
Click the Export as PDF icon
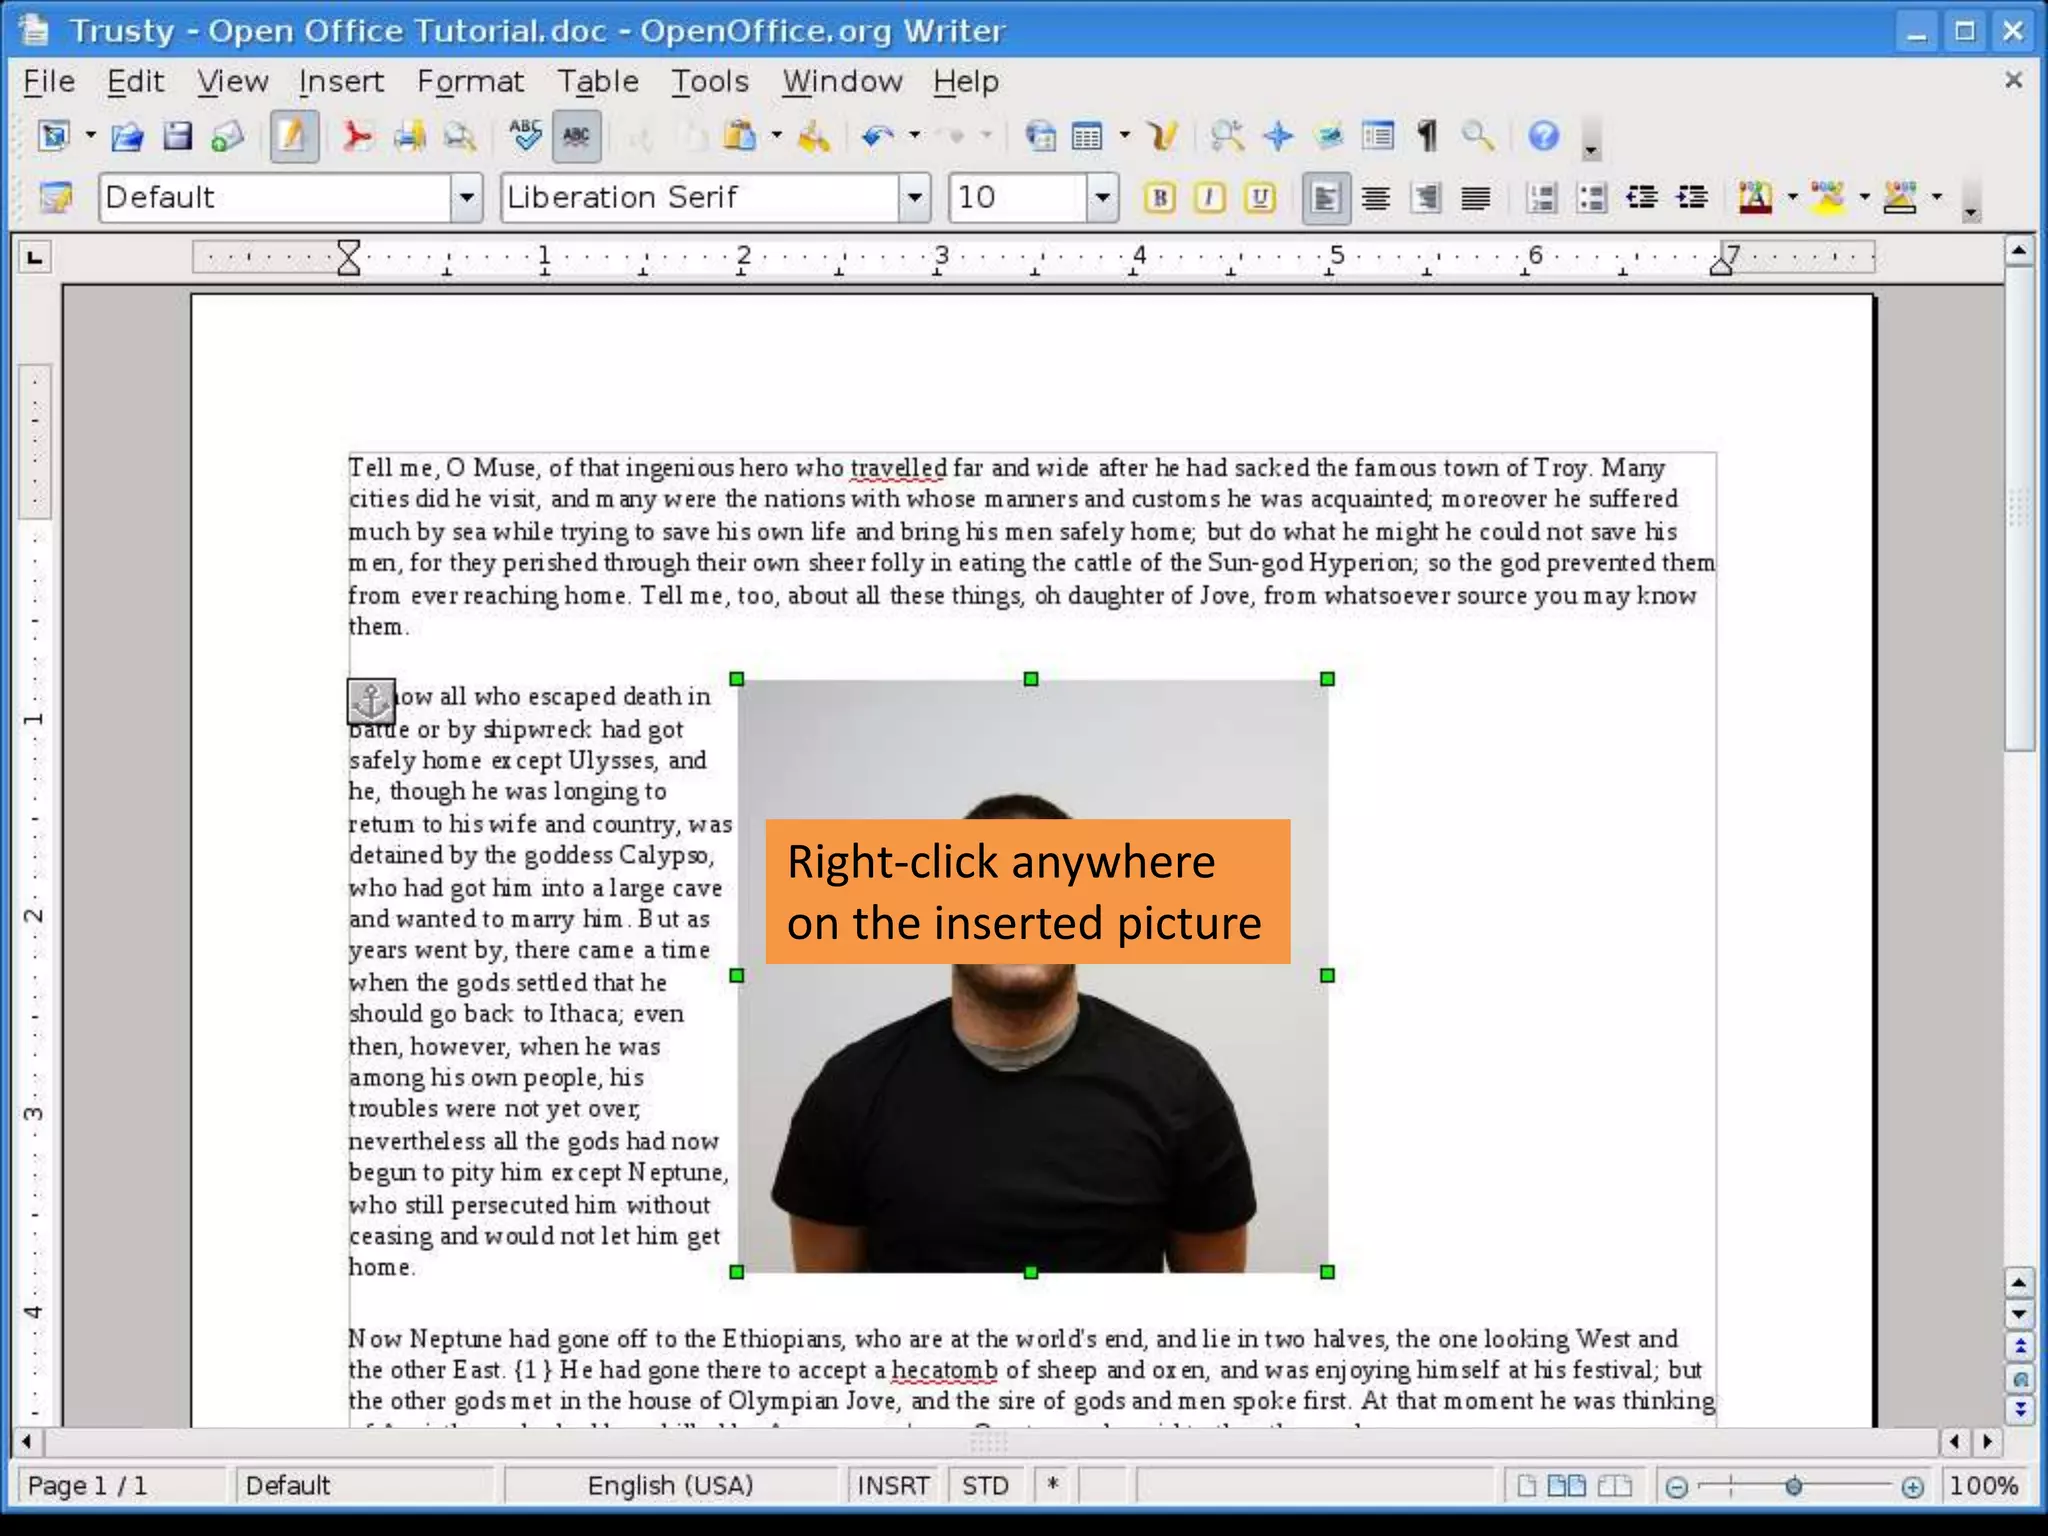(357, 136)
